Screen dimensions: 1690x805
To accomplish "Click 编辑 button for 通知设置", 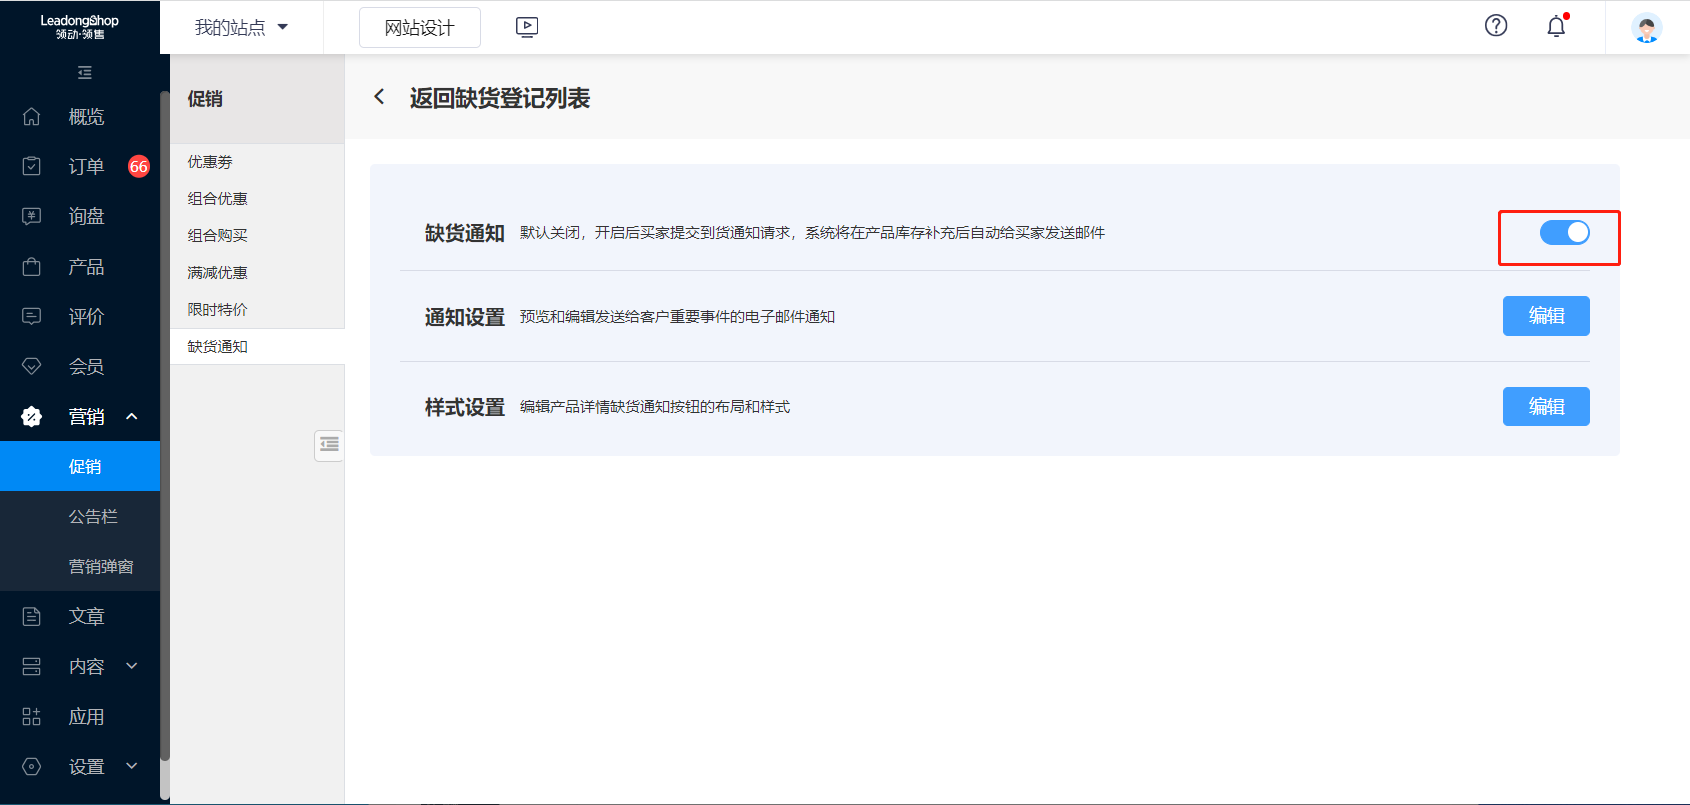I will coord(1545,316).
